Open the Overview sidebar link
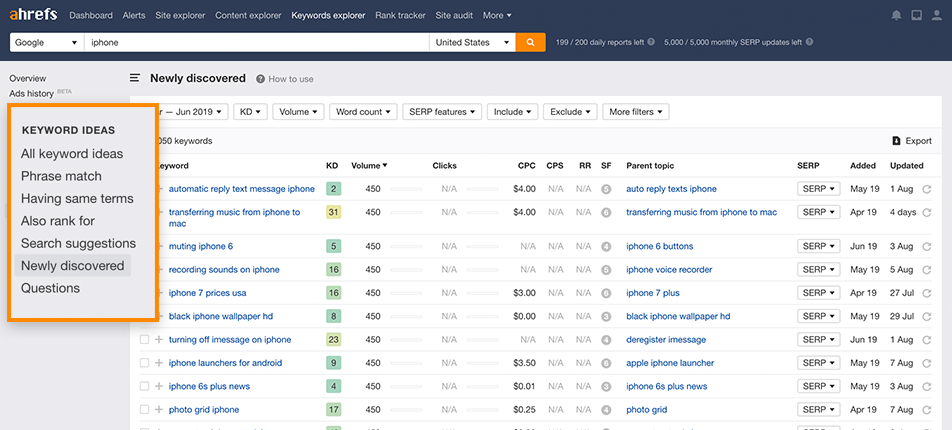This screenshot has height=430, width=952. (x=27, y=78)
